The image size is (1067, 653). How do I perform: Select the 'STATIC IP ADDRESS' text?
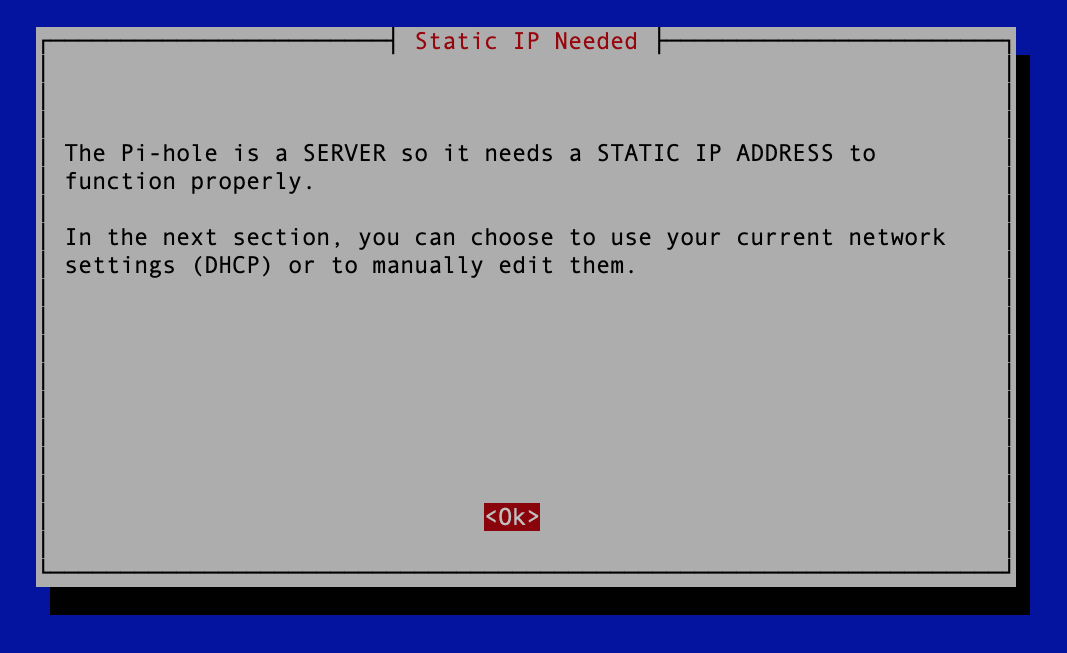tap(715, 153)
